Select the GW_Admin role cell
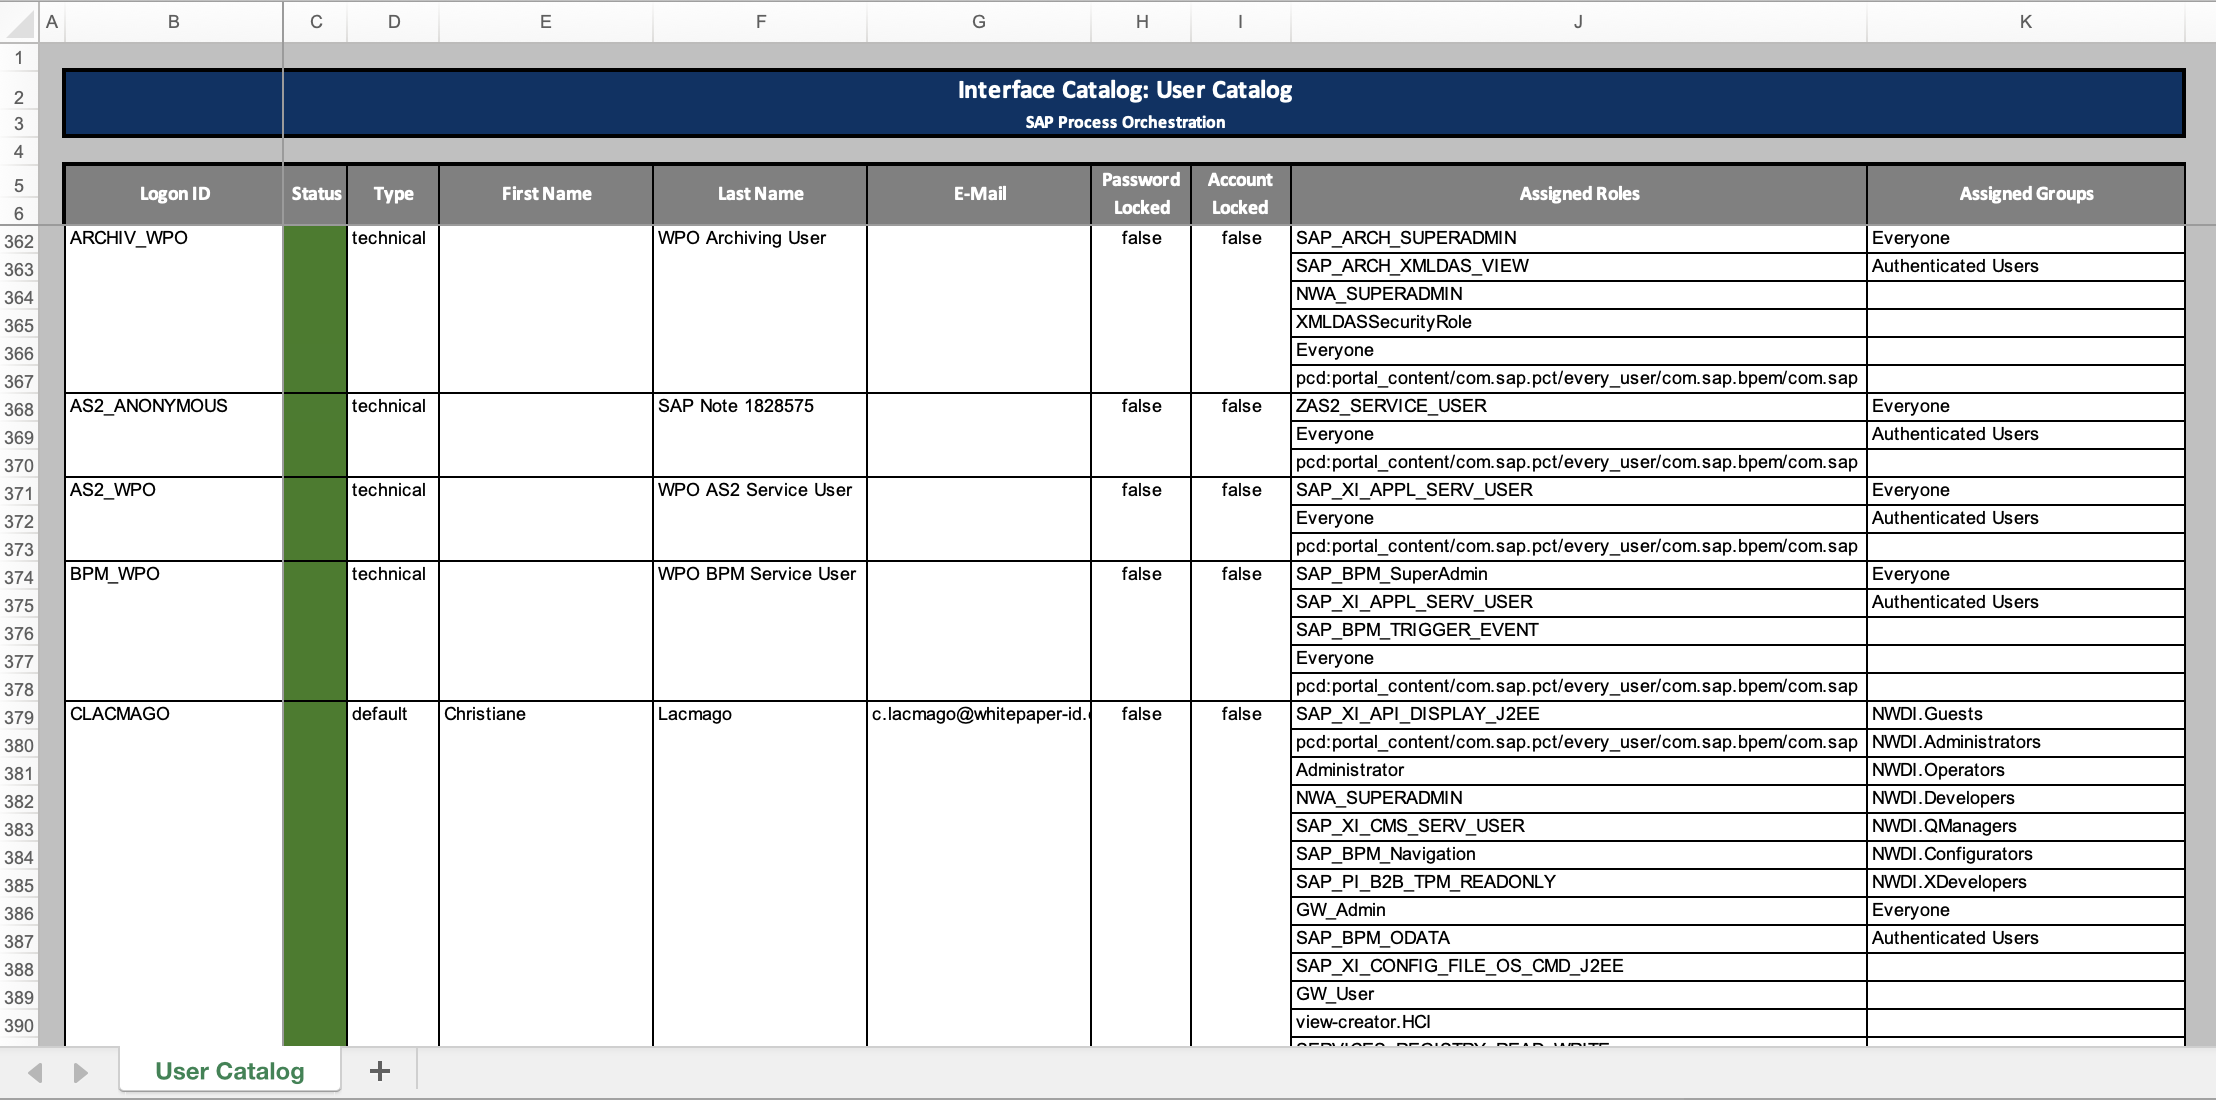Screen dimensions: 2216x1100 pyautogui.click(x=1579, y=910)
